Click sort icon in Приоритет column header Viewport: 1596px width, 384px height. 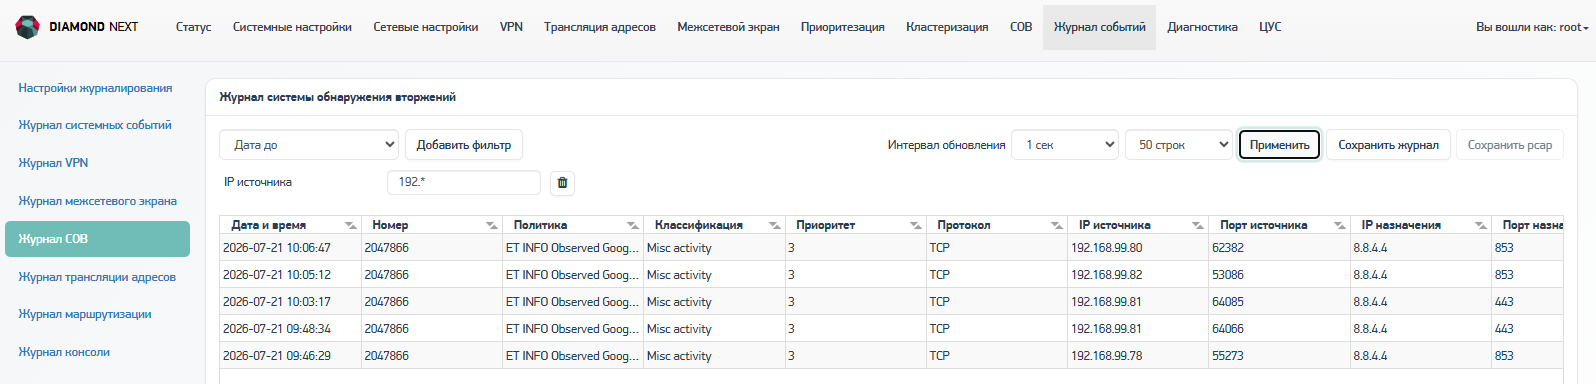(x=915, y=225)
